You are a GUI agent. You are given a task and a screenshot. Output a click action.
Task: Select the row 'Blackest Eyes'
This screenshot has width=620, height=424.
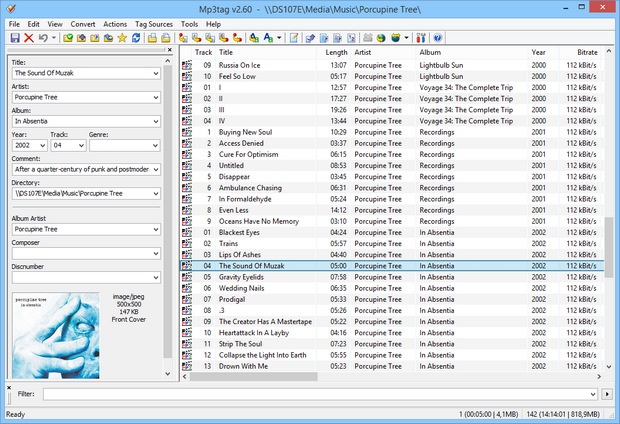392,233
